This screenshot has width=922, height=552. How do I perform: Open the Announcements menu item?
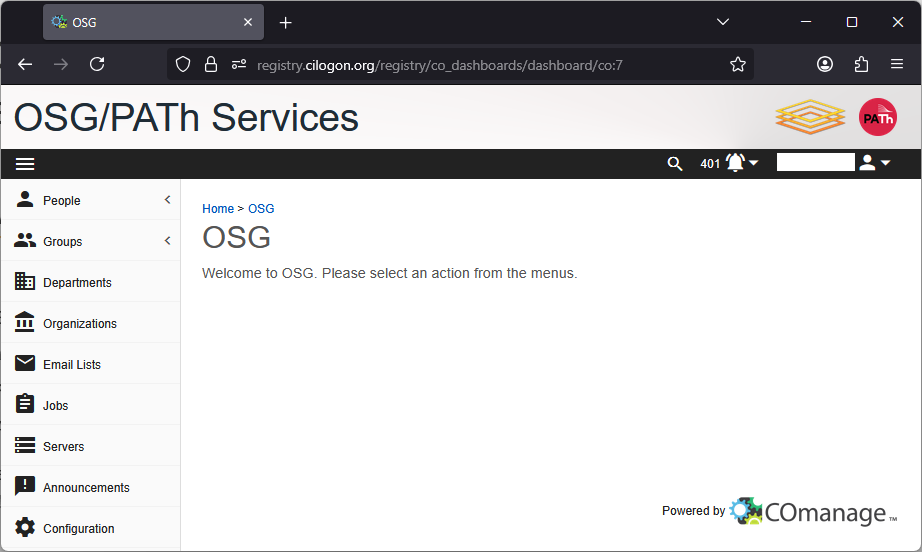coord(91,488)
